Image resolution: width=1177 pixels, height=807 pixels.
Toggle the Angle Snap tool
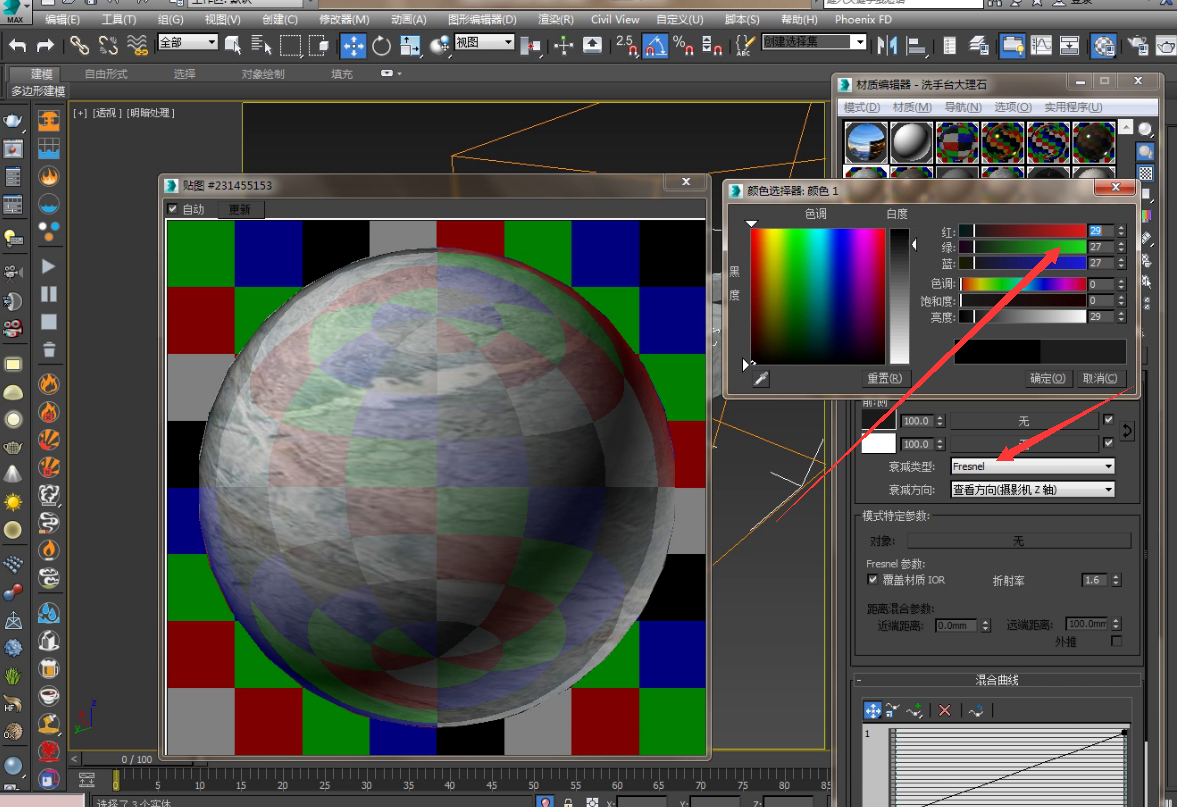coord(655,46)
